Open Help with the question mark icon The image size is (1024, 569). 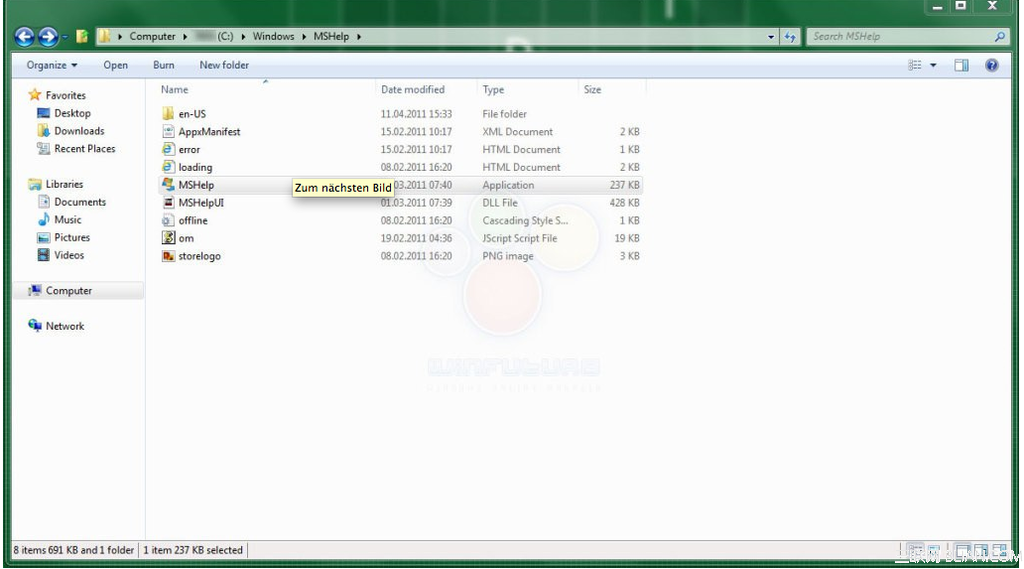coord(991,65)
